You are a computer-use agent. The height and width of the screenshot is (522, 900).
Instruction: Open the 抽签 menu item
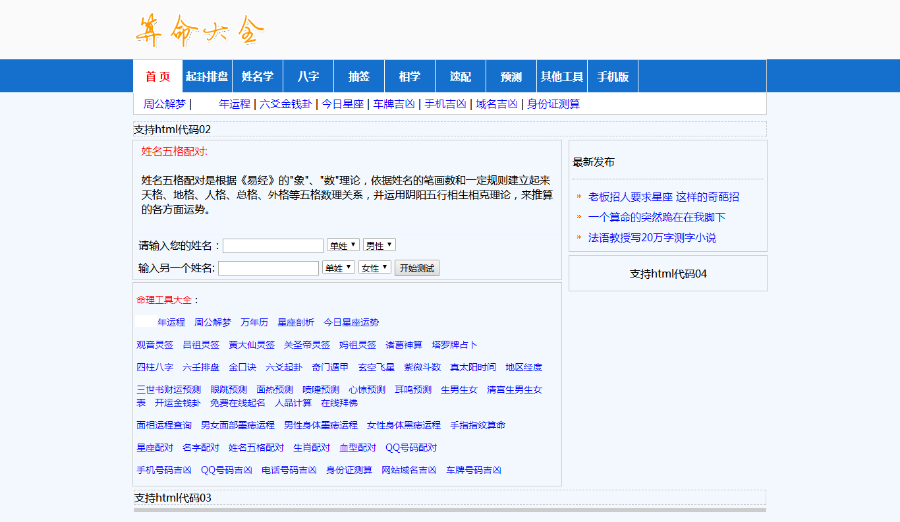[358, 77]
